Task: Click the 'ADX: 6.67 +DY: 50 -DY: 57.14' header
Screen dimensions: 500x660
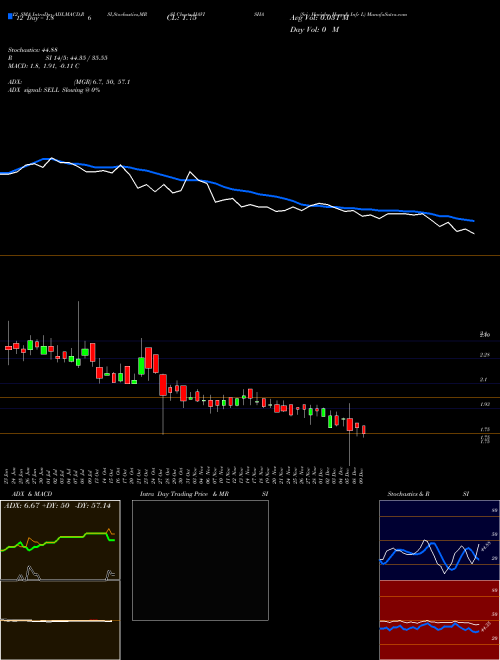Action: tap(57, 506)
